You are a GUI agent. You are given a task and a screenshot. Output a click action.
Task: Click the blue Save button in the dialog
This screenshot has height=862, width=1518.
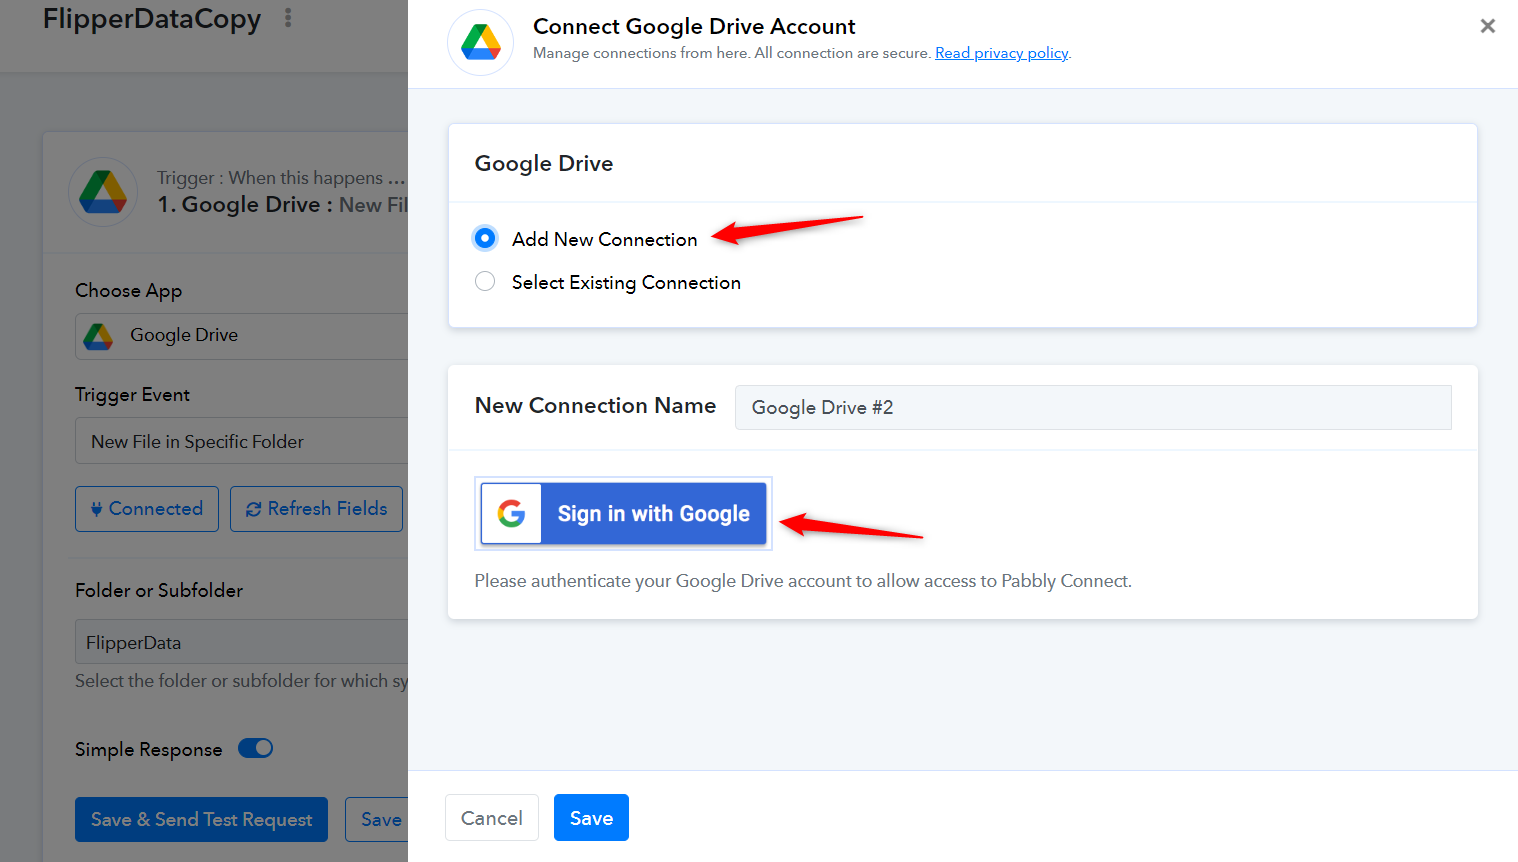coord(591,818)
